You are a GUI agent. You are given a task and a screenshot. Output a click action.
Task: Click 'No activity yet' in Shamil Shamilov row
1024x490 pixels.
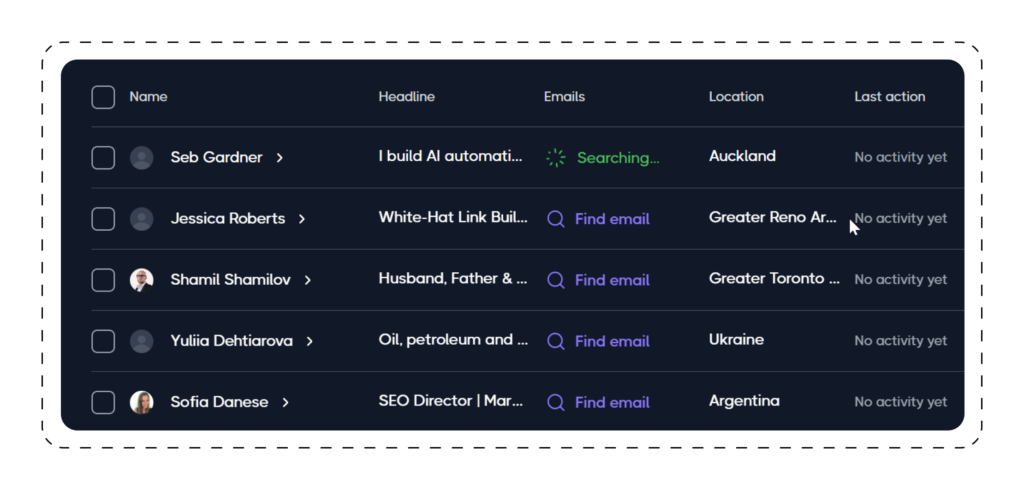point(901,280)
